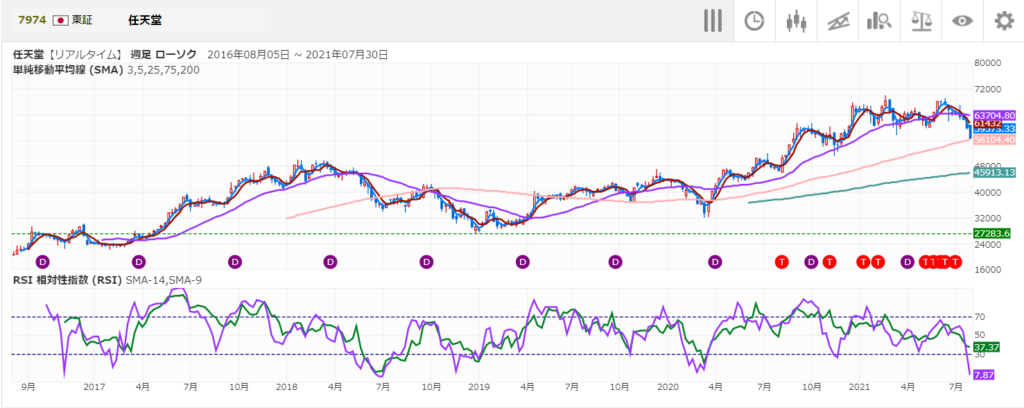The width and height of the screenshot is (1024, 408).
Task: Click the D marker near April 2019
Action: [x=522, y=262]
